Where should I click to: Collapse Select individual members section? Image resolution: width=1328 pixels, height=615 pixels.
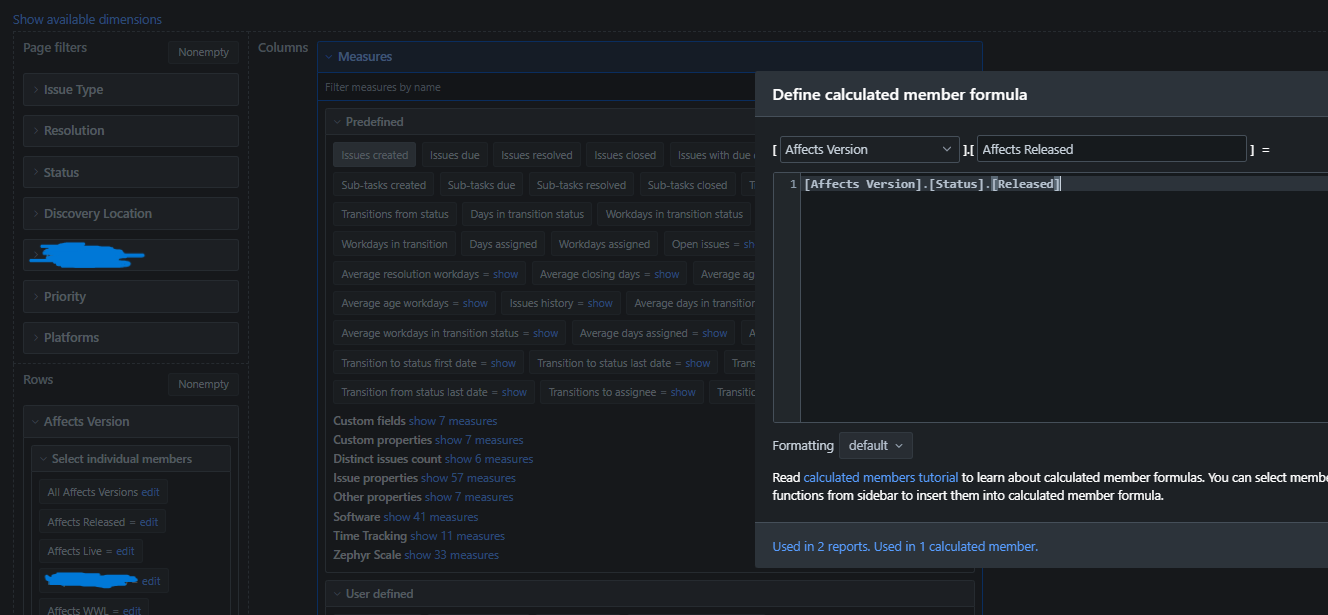point(43,459)
